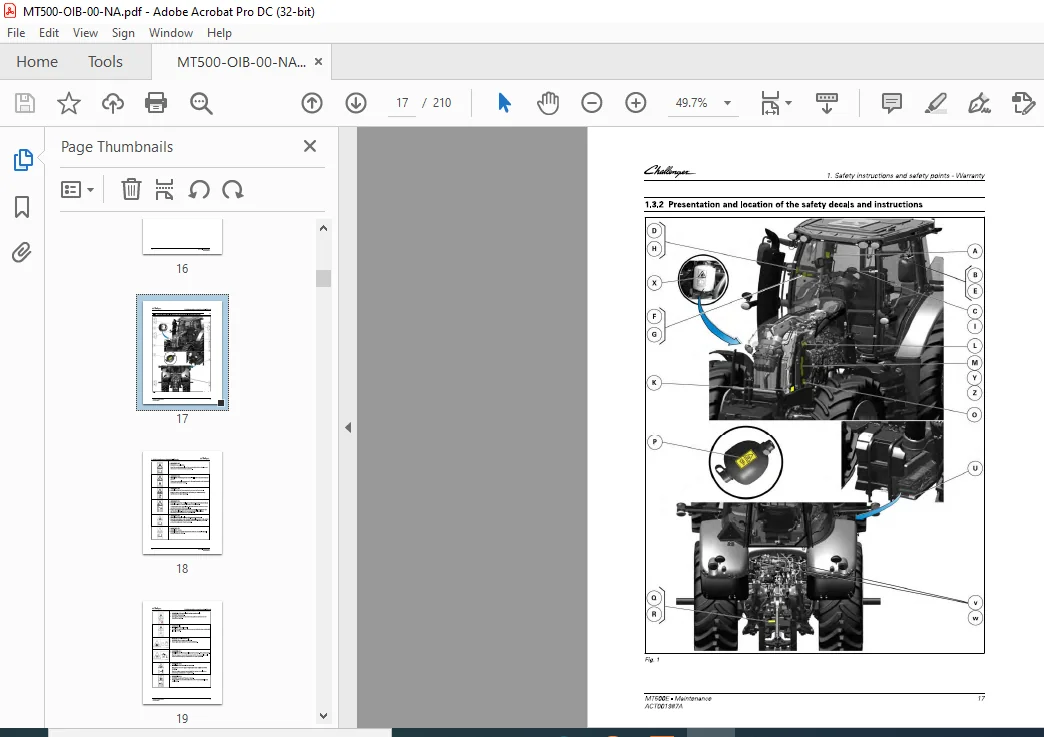Open the Window menu
Image resolution: width=1044 pixels, height=737 pixels.
(170, 33)
